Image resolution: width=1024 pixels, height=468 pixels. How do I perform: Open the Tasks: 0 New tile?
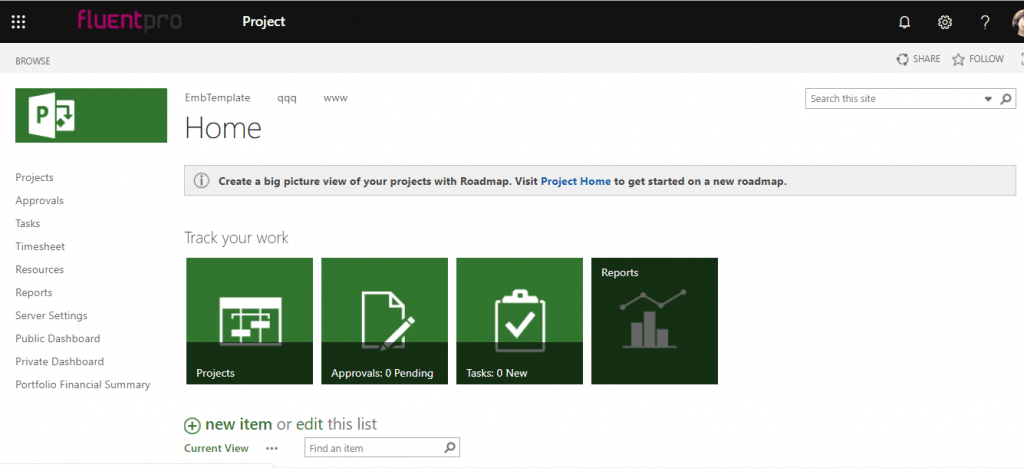coord(519,321)
